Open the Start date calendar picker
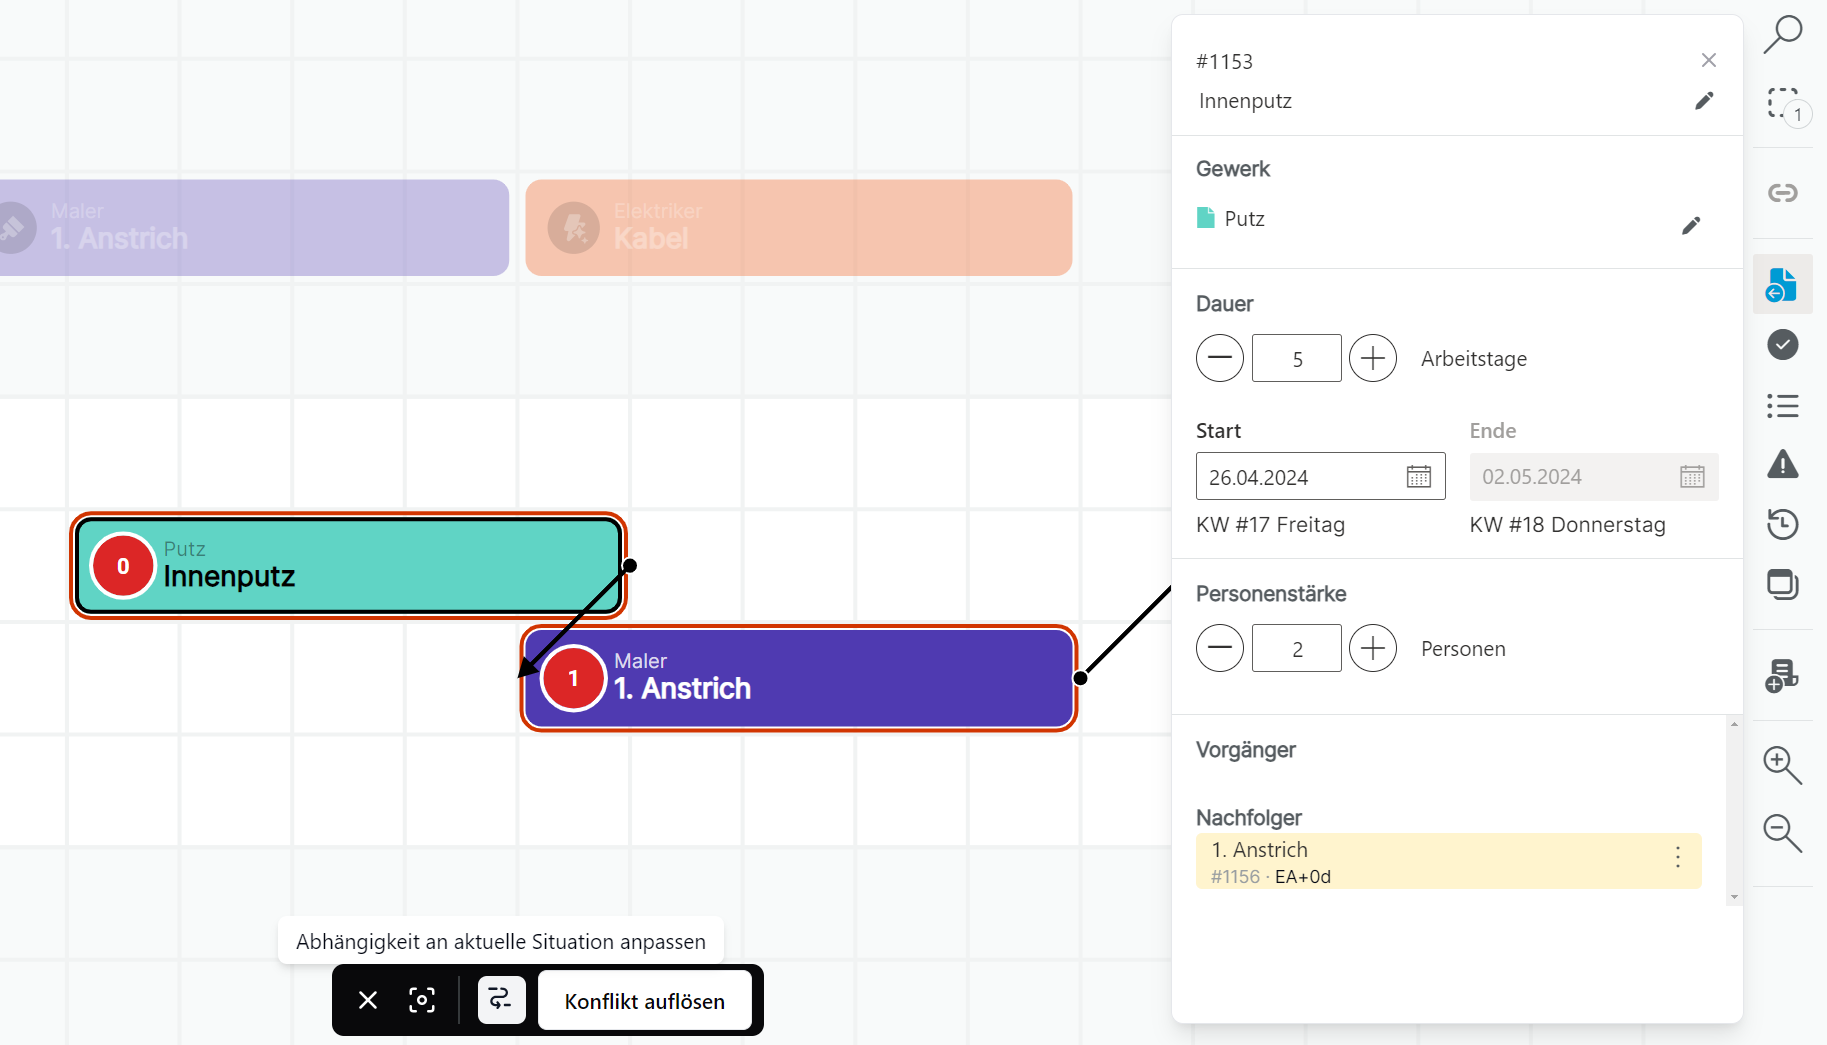Image resolution: width=1827 pixels, height=1045 pixels. pos(1418,477)
